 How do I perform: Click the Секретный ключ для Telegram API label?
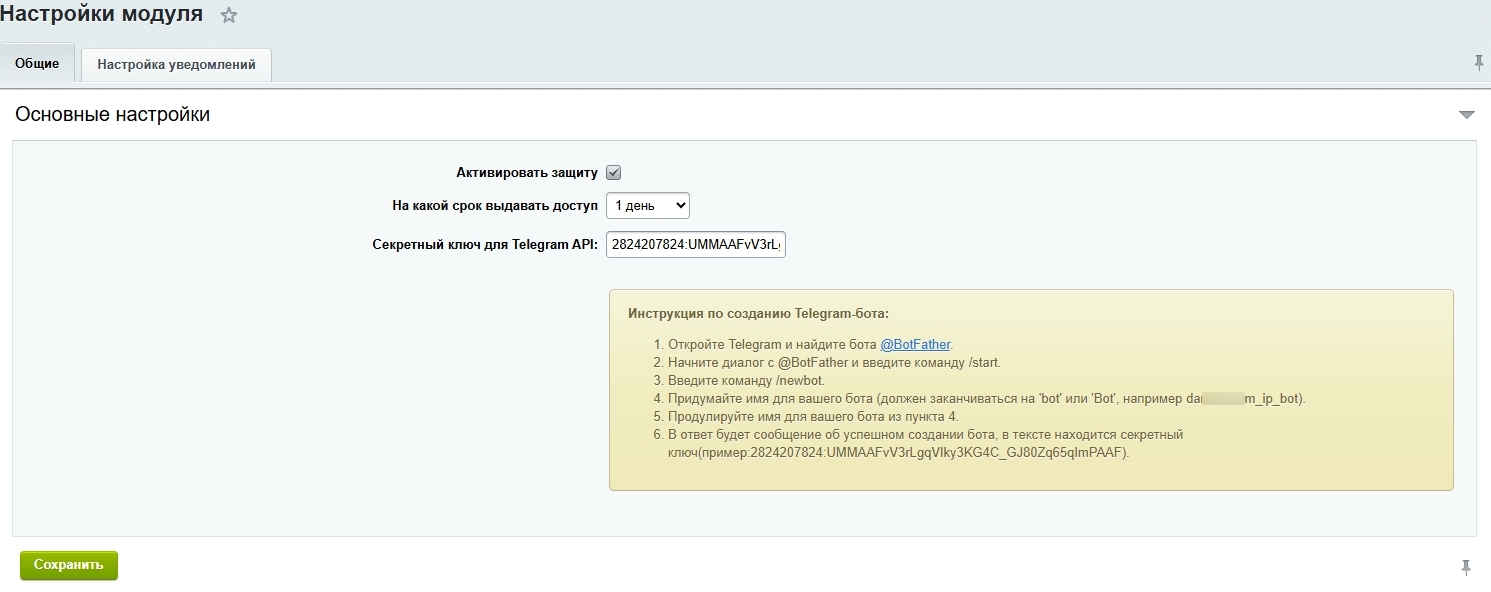tap(484, 245)
